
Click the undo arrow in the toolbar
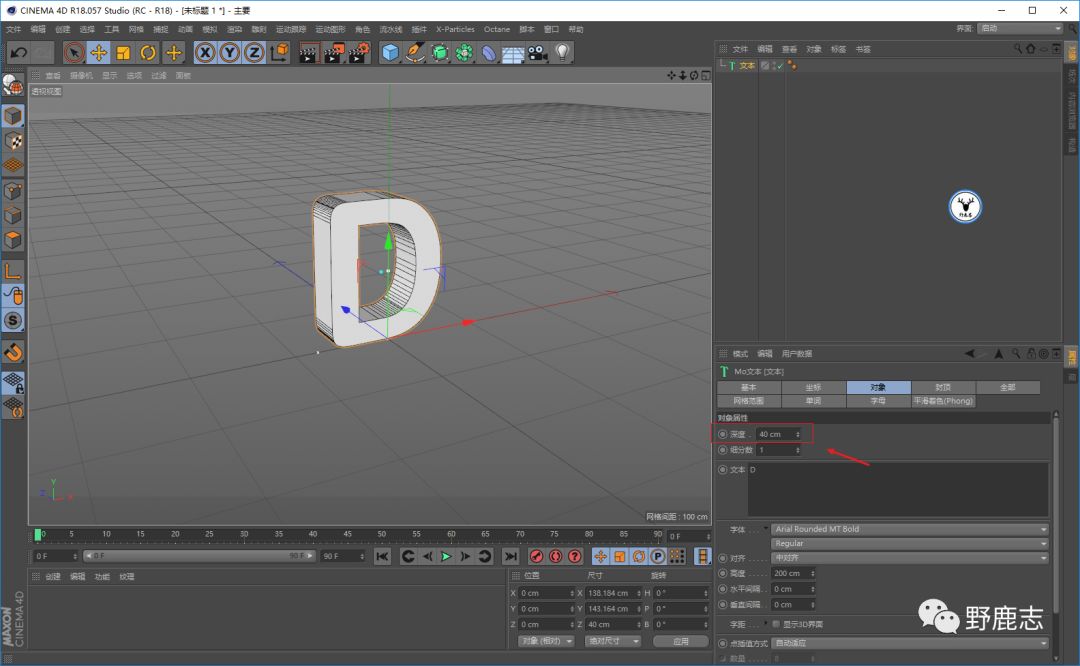tap(17, 52)
